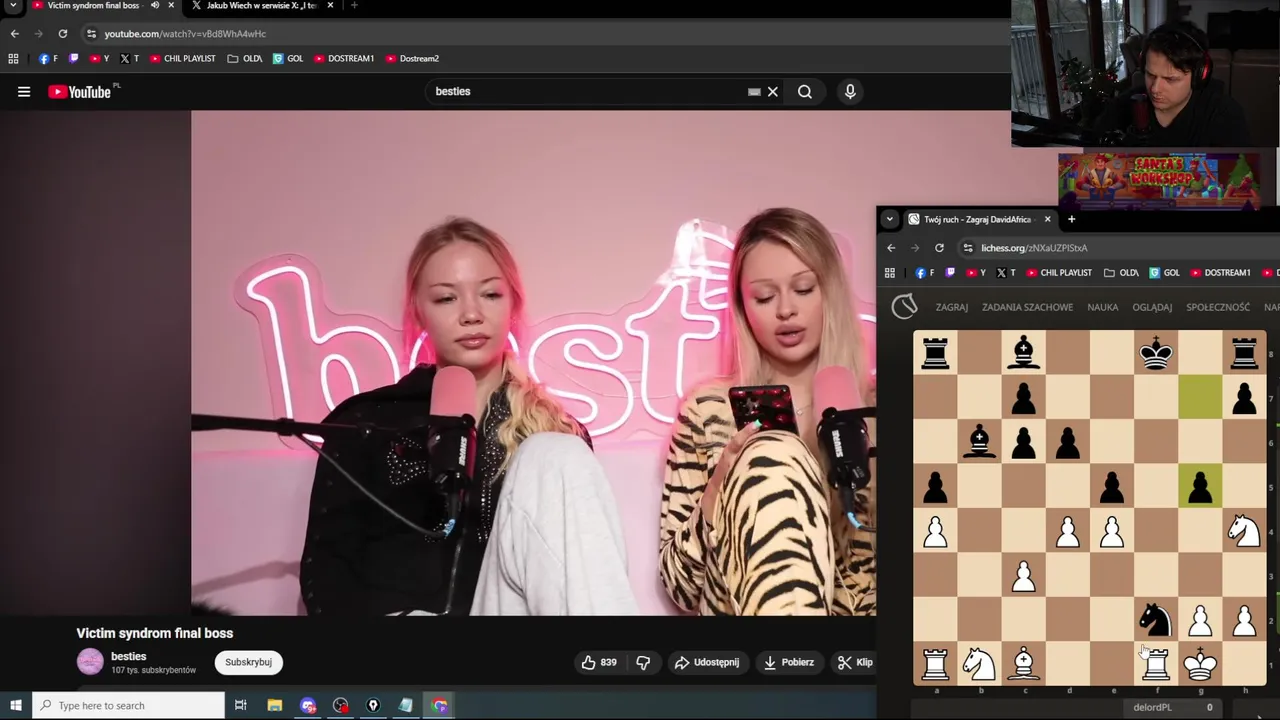The height and width of the screenshot is (720, 1280).
Task: Click the YouTube video player frame
Action: click(x=533, y=363)
